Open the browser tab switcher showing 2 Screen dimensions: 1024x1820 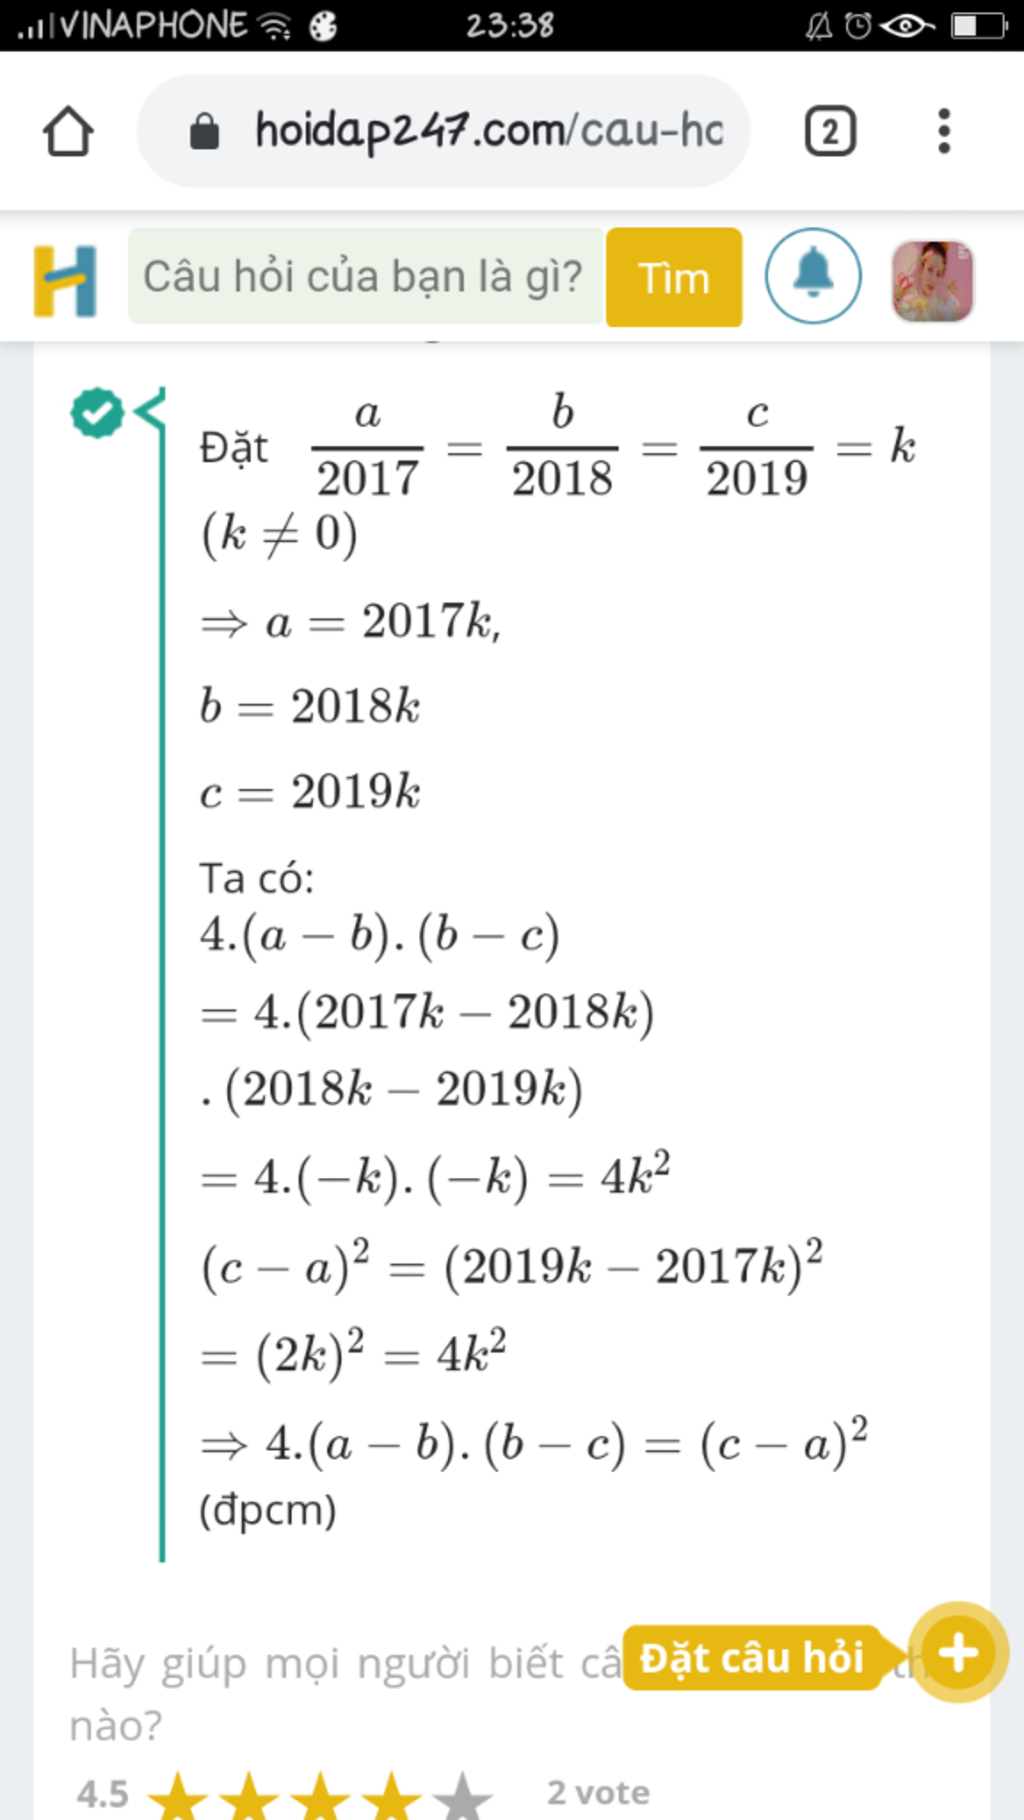pyautogui.click(x=829, y=131)
